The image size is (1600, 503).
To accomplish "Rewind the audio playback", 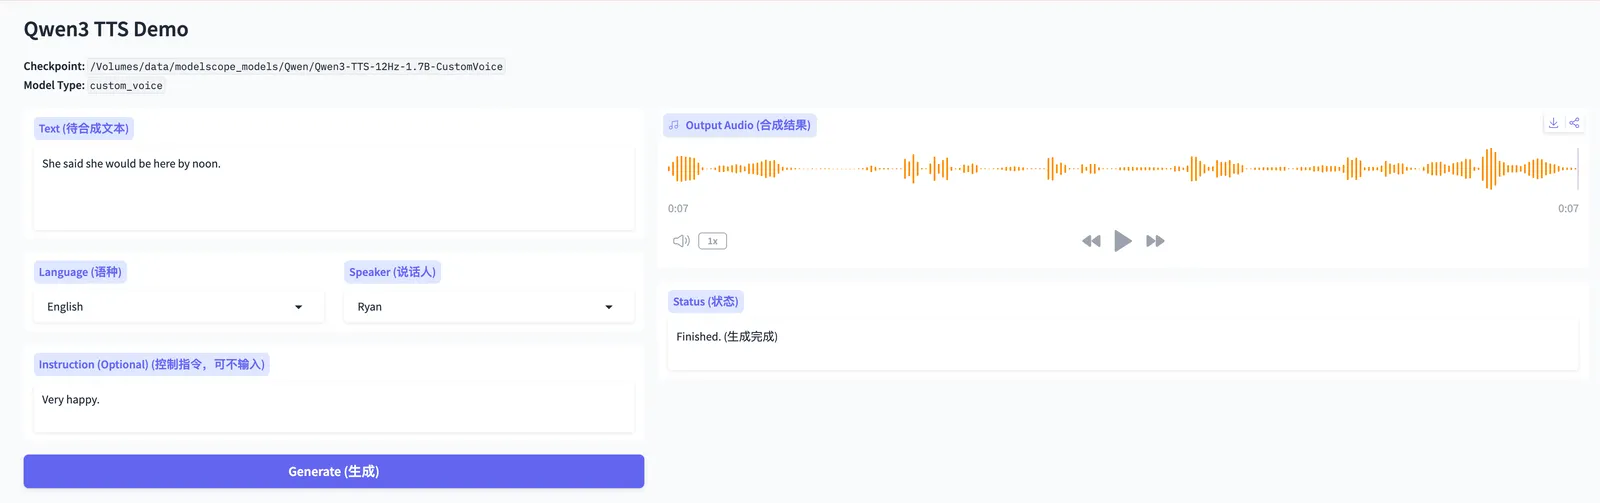I will pyautogui.click(x=1091, y=241).
